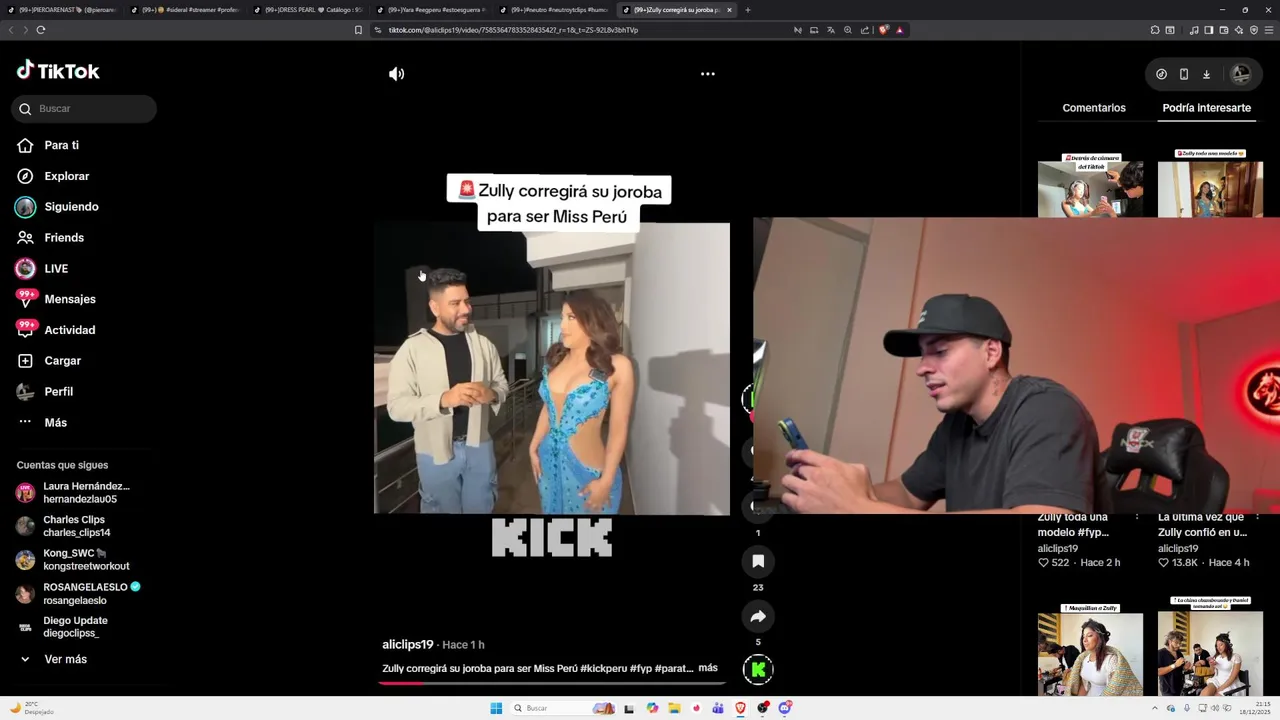This screenshot has width=1280, height=720.
Task: Share the video with arrow icon
Action: pyautogui.click(x=758, y=616)
